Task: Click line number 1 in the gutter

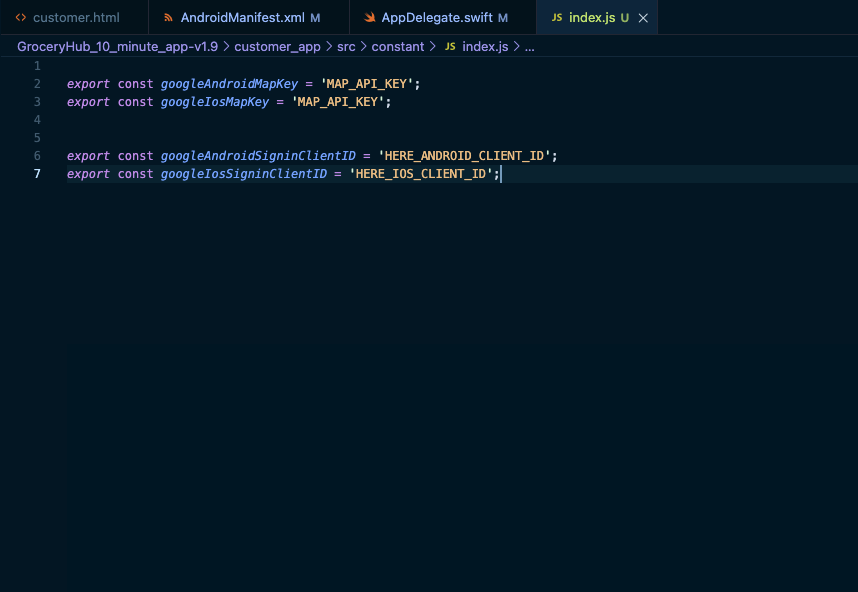Action: [37, 66]
